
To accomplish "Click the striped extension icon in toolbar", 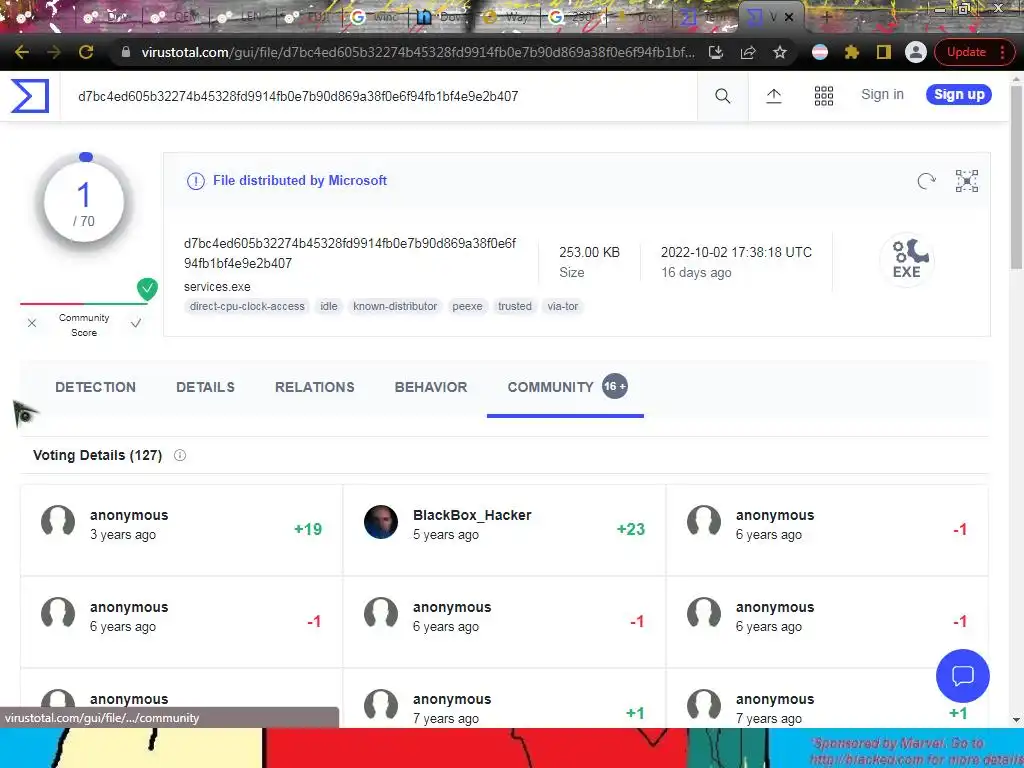I will coord(820,52).
